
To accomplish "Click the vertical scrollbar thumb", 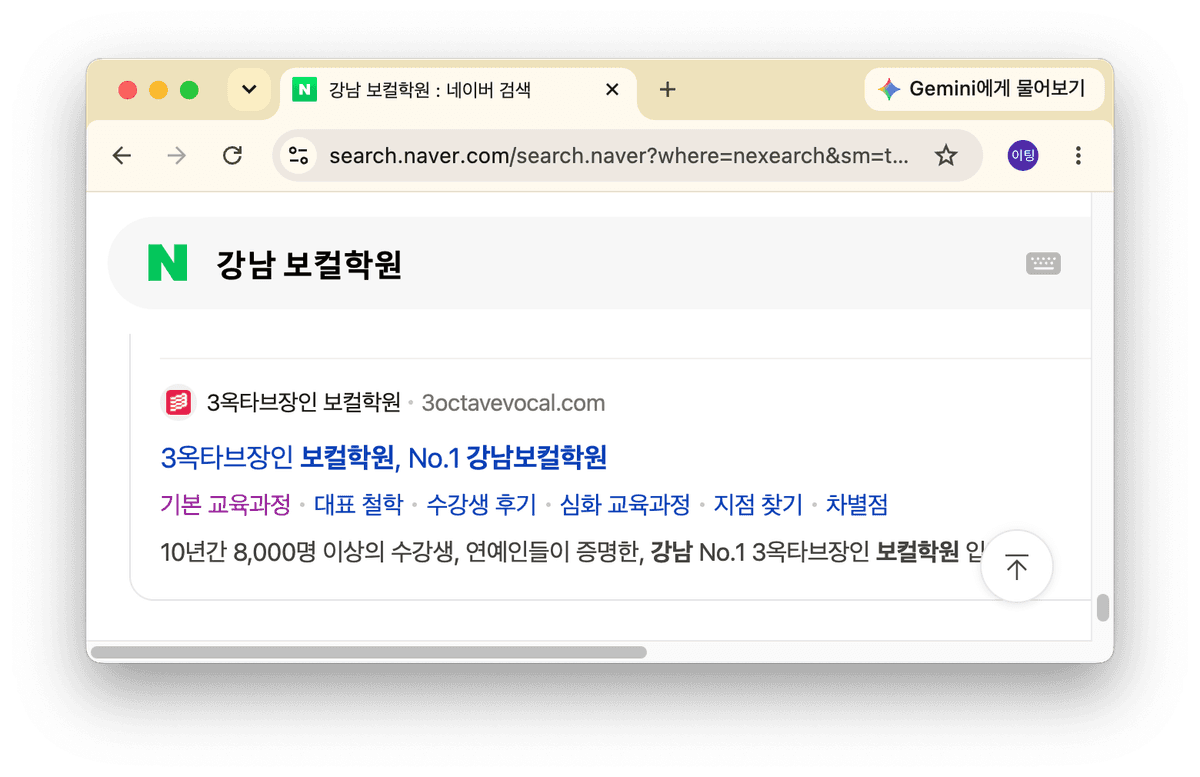I will (1103, 608).
